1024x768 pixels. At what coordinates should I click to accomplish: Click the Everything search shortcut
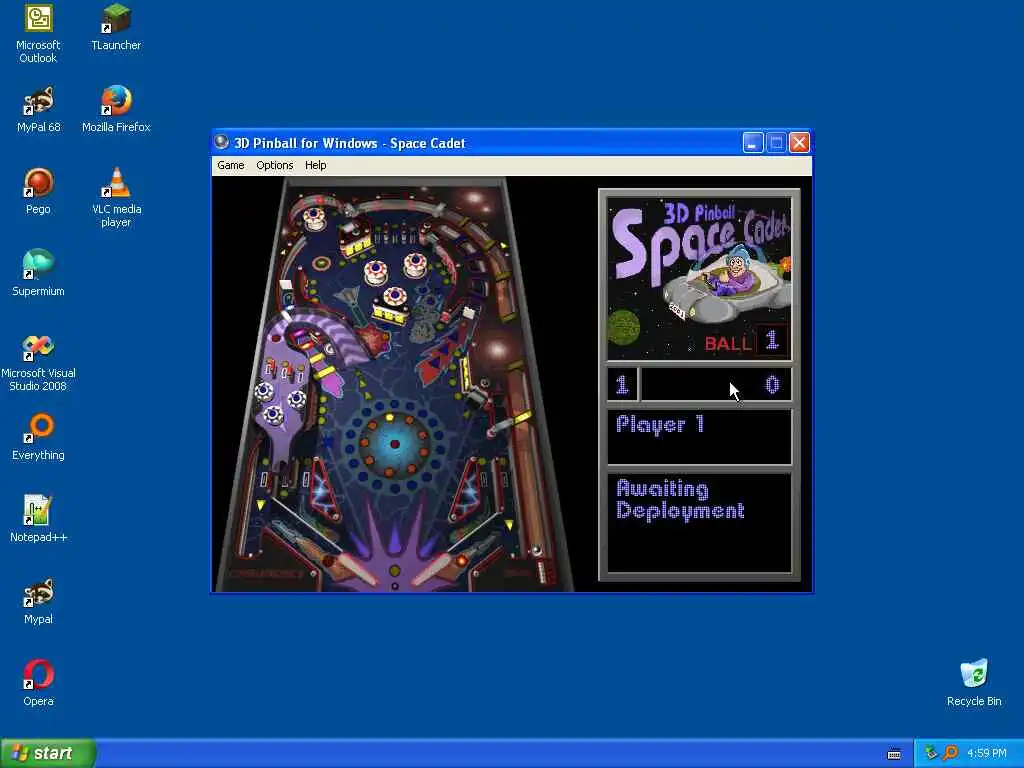point(38,438)
